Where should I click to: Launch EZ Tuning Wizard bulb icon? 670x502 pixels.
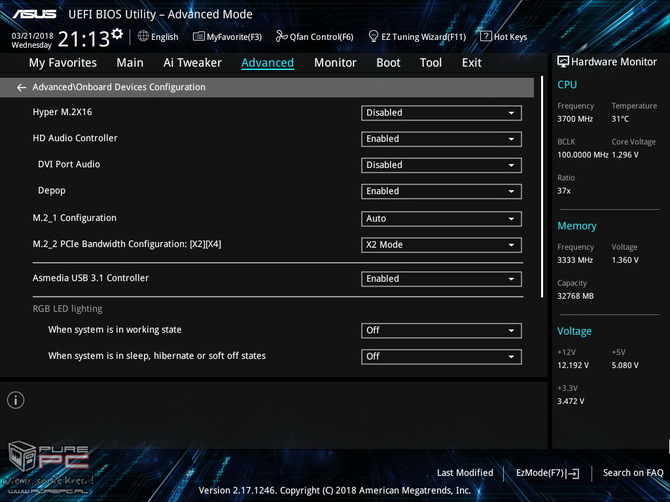(x=373, y=36)
